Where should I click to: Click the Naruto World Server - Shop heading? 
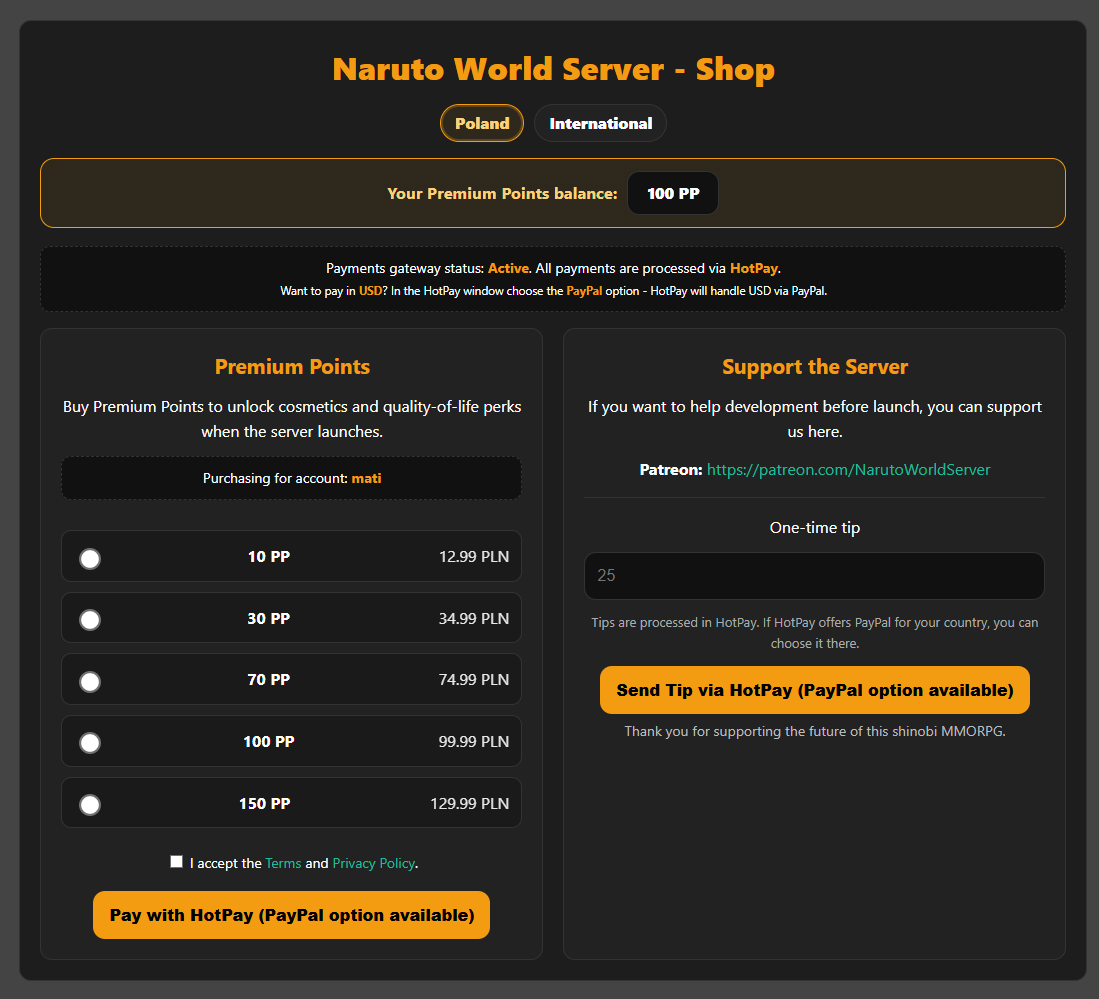tap(553, 69)
